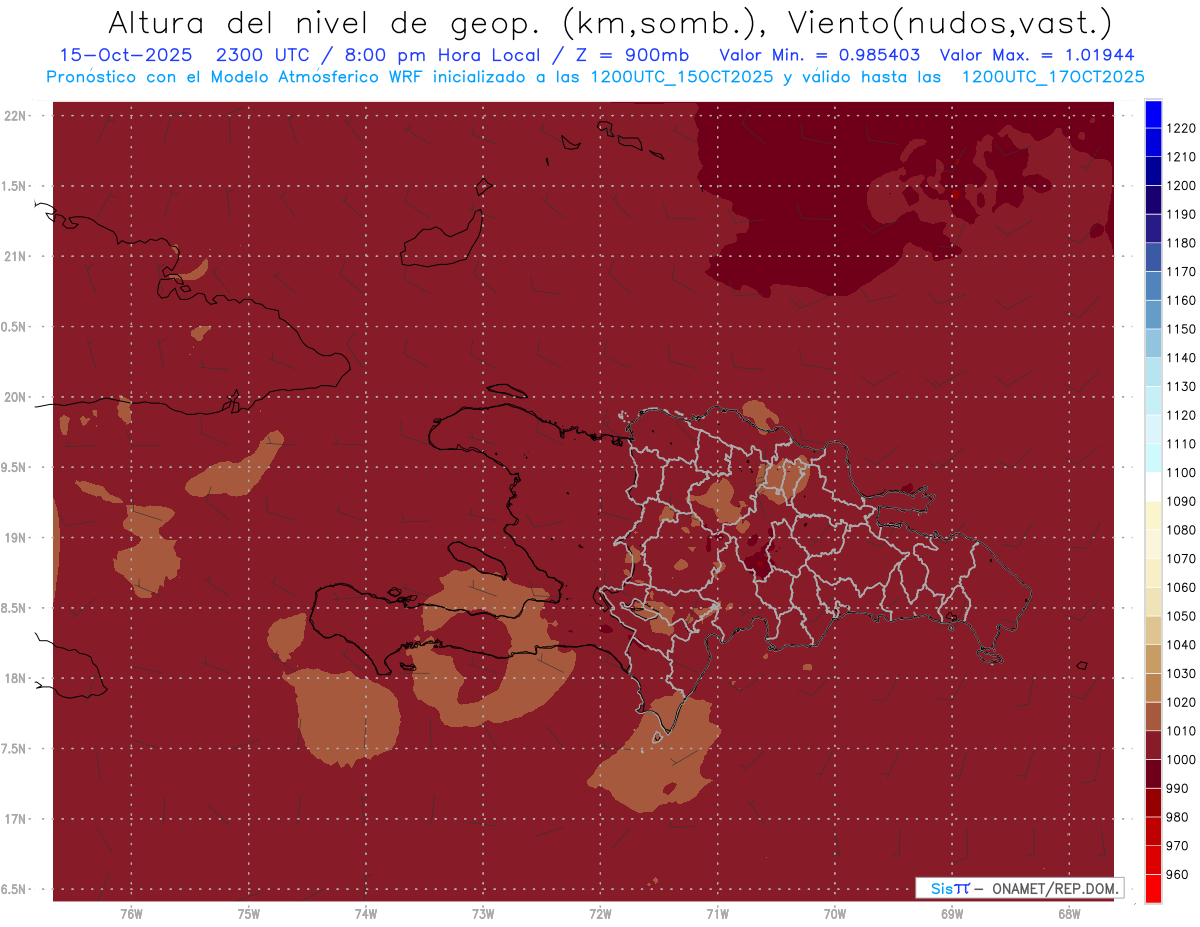Click the '68W' longitude label

1069,914
